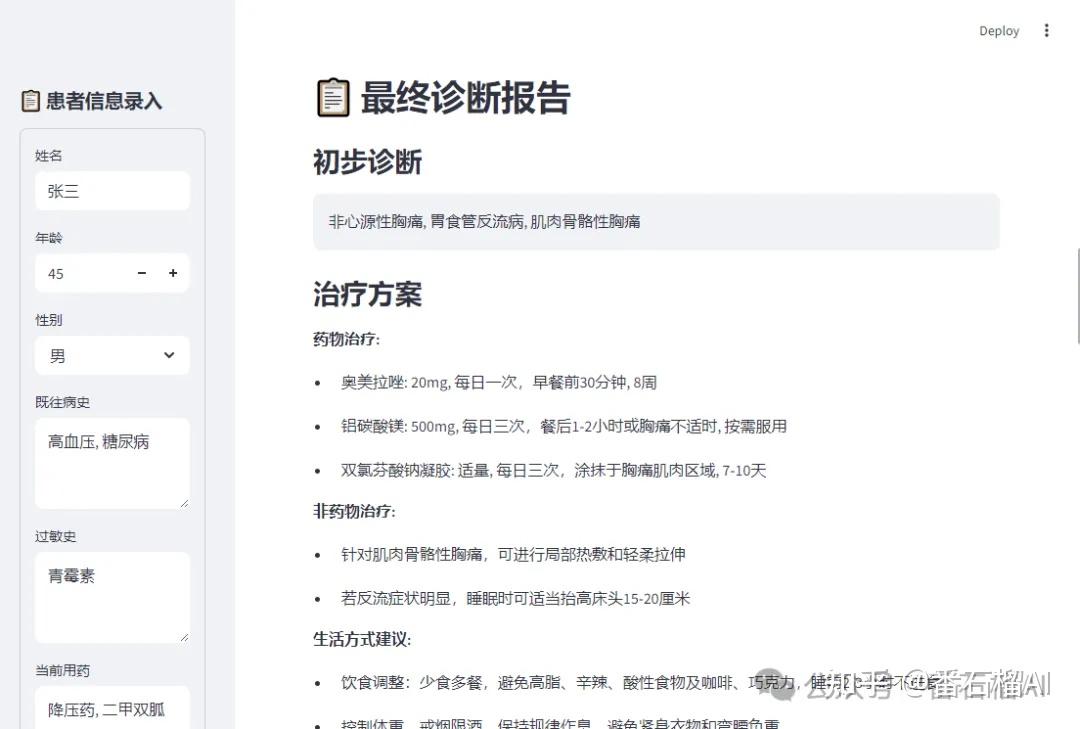Click the 姓名 field containing 张三
The width and height of the screenshot is (1080, 729).
[112, 191]
